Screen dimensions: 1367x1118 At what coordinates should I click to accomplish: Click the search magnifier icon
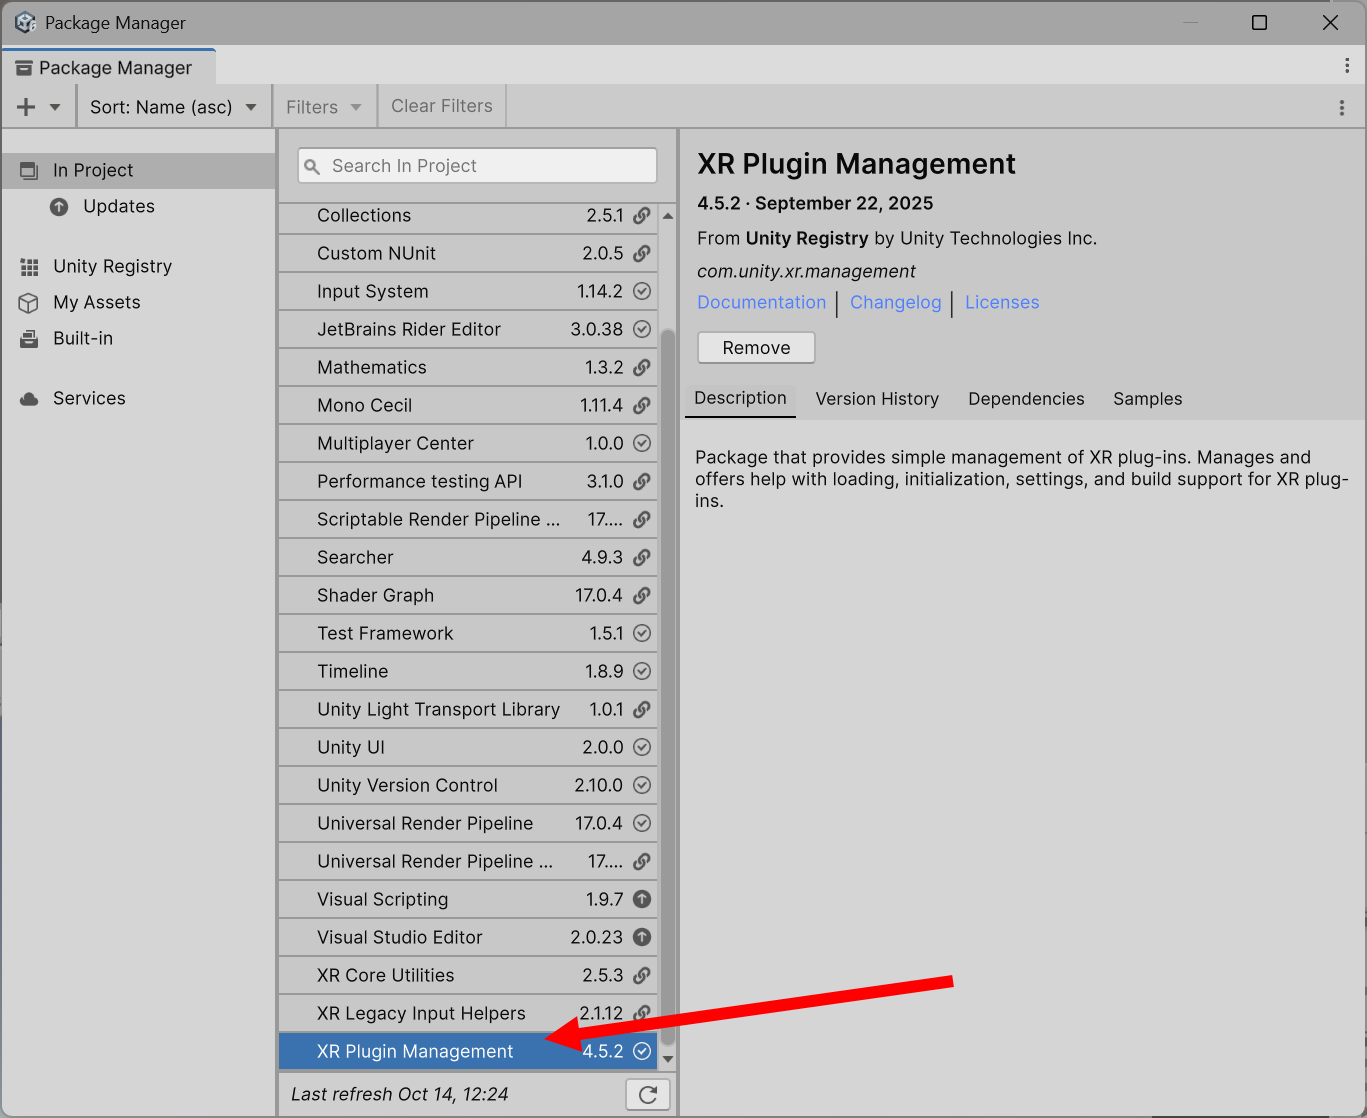[x=312, y=166]
